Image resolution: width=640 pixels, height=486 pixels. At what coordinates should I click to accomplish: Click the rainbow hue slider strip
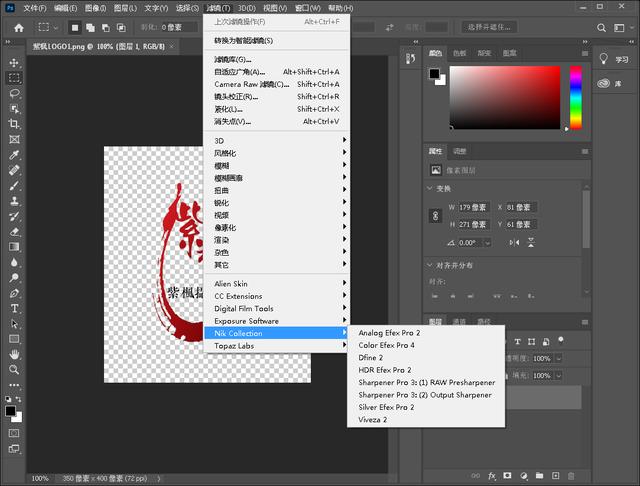pos(576,98)
